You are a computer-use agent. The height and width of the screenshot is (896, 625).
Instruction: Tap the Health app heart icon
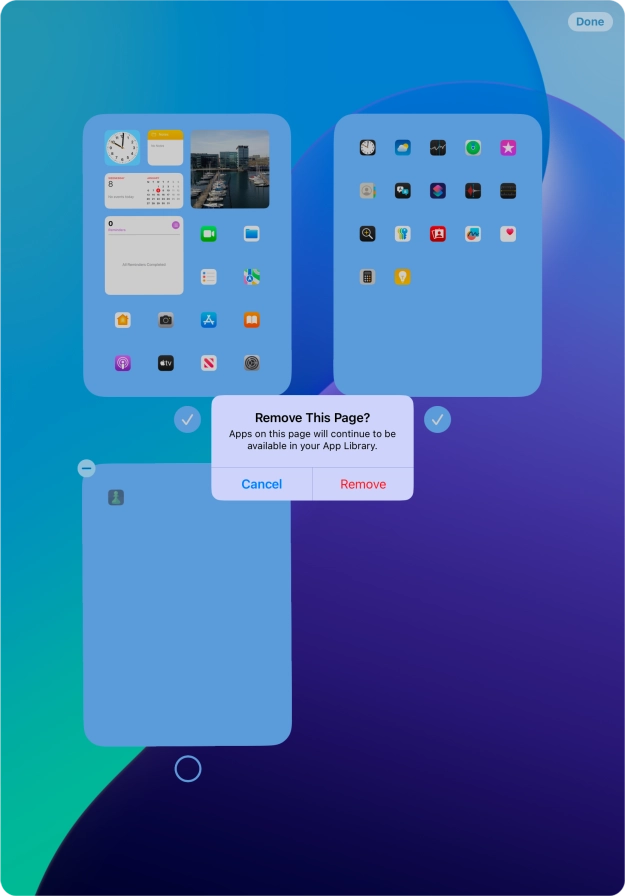click(x=508, y=234)
